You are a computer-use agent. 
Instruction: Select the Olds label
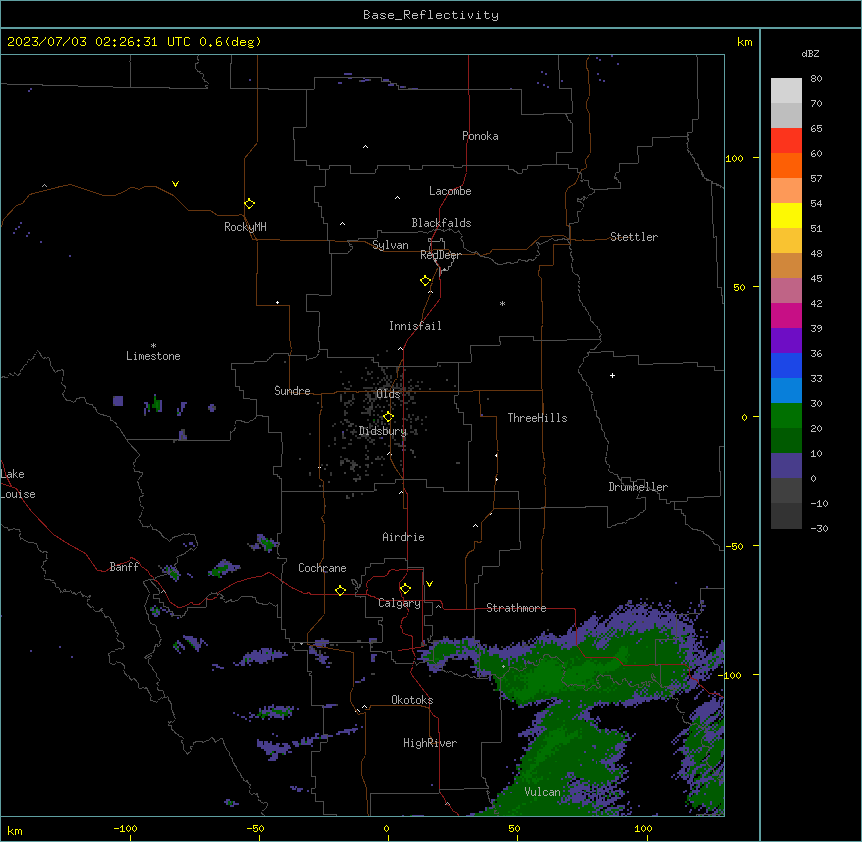(388, 394)
